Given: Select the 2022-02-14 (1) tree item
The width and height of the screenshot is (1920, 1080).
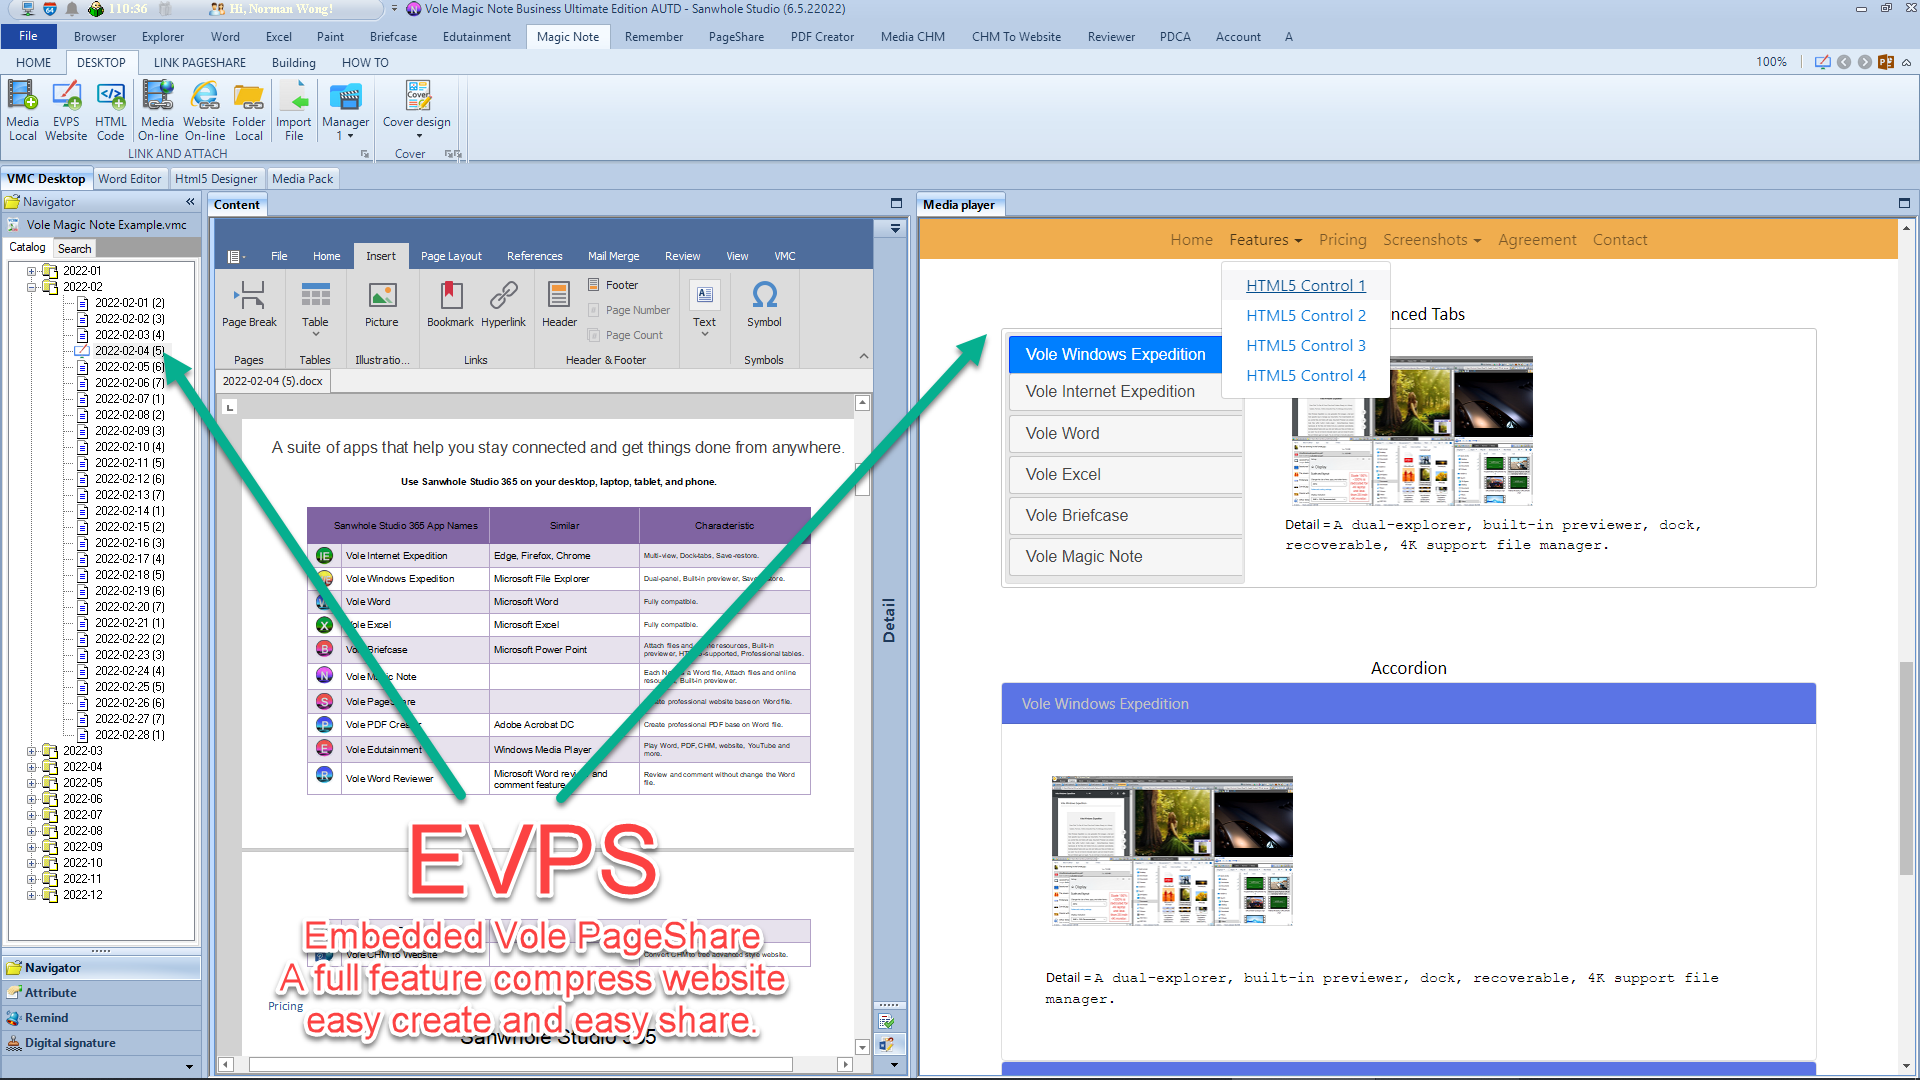Looking at the screenshot, I should point(129,511).
